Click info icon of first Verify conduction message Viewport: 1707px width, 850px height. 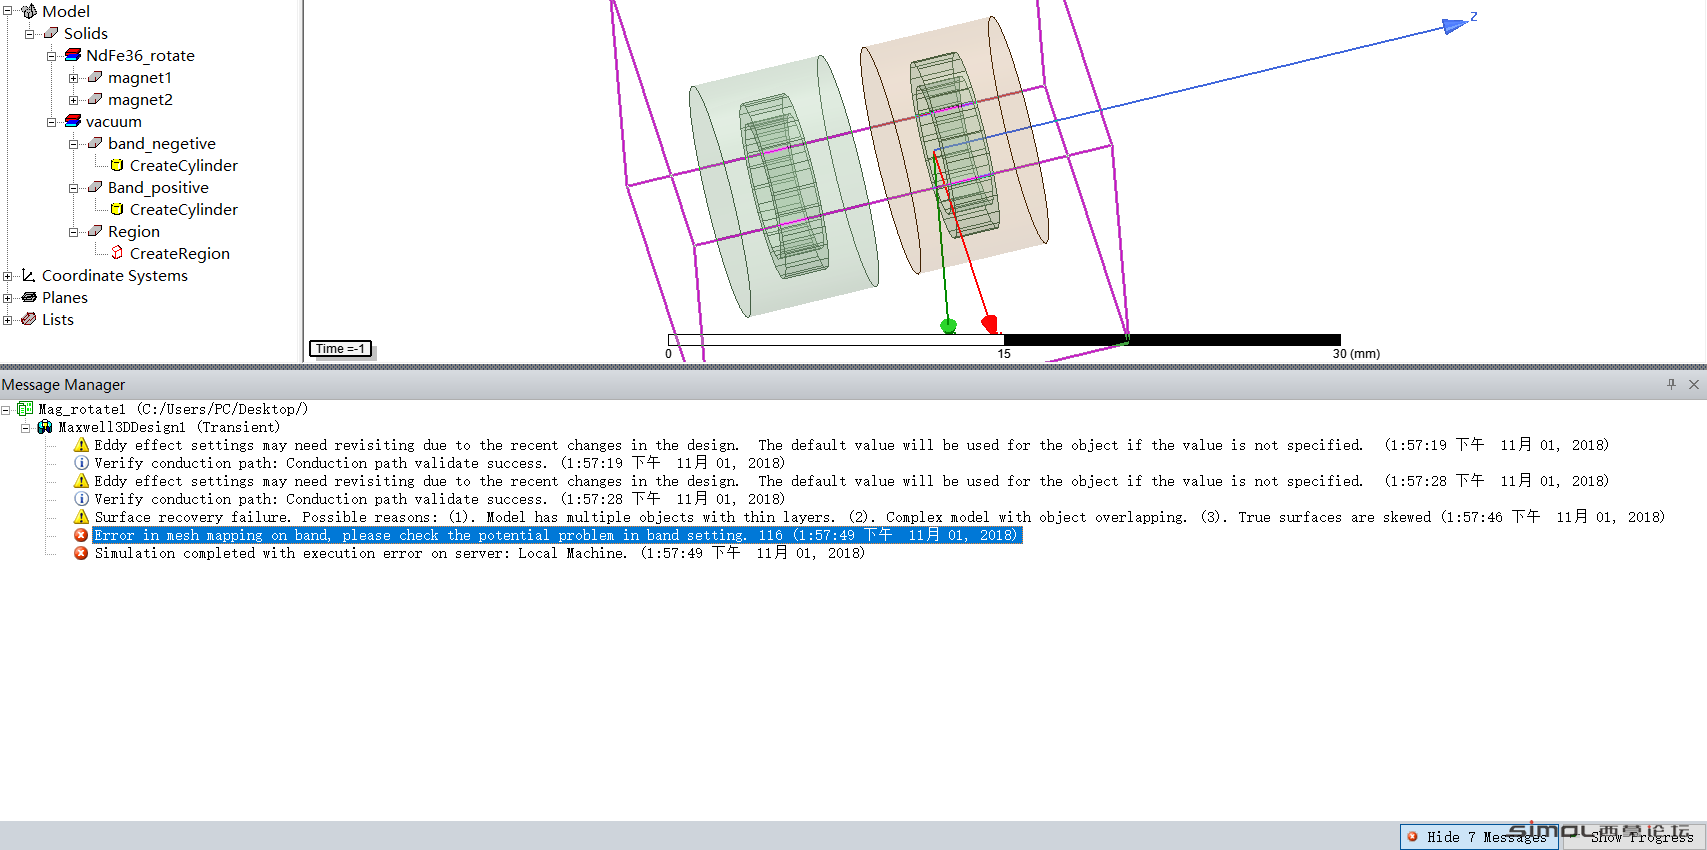pos(82,463)
